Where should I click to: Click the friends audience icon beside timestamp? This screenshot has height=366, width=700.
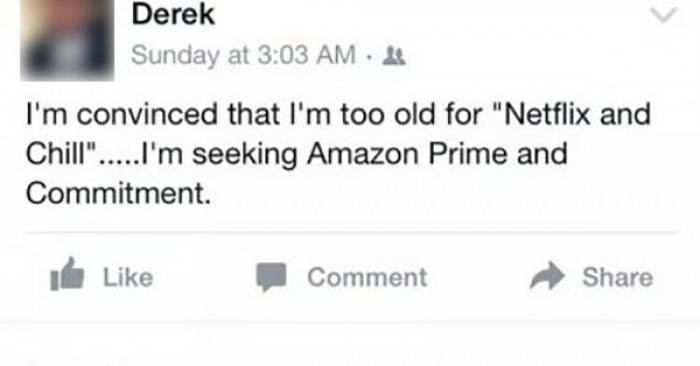(395, 56)
